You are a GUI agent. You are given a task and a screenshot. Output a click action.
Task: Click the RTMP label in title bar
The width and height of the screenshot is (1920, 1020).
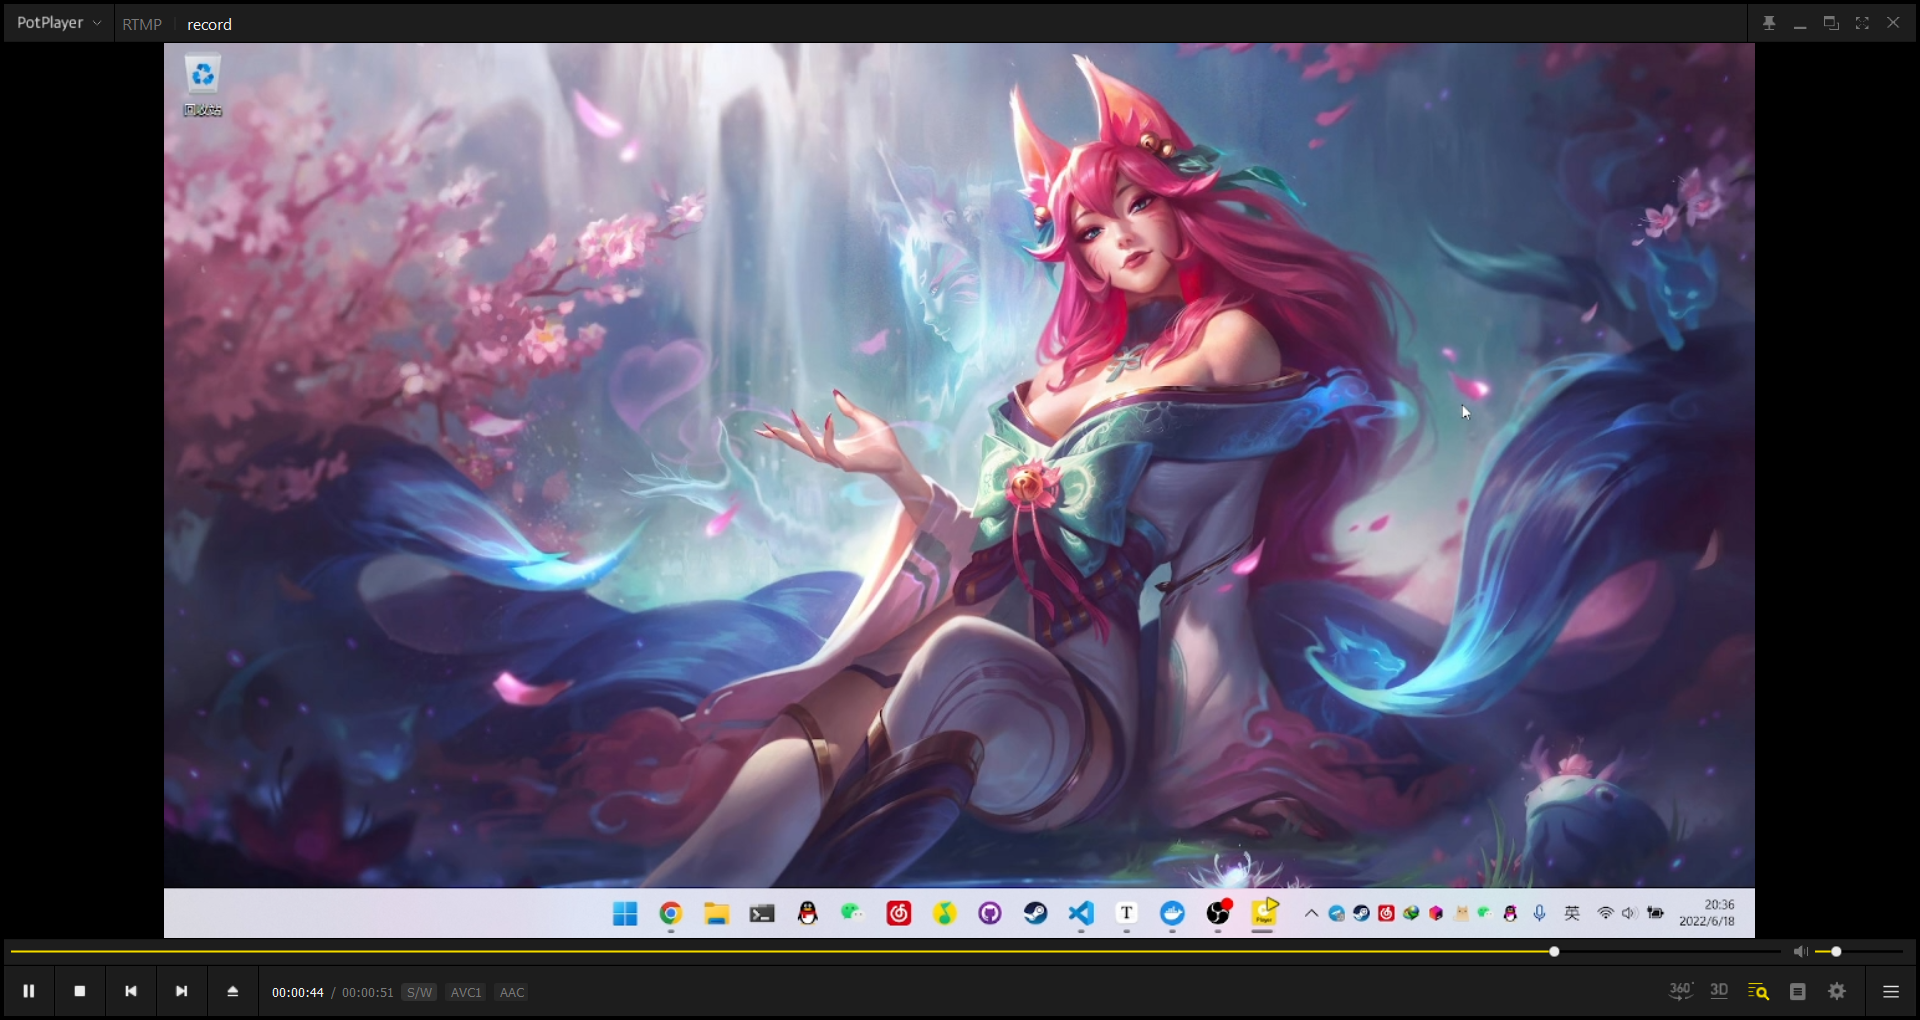[x=142, y=24]
